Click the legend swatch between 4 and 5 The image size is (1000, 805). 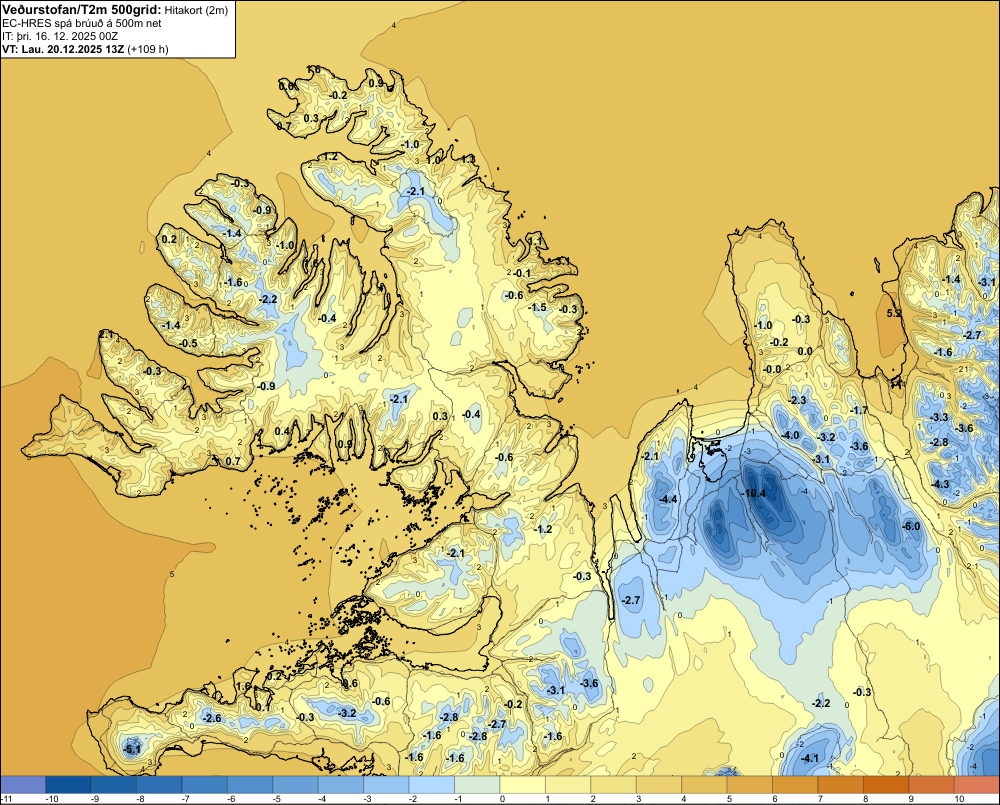(x=705, y=784)
